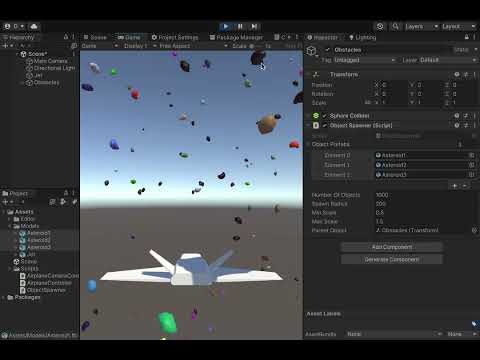The image size is (480, 360).
Task: Click the Number Of Objects field
Action: pos(425,195)
